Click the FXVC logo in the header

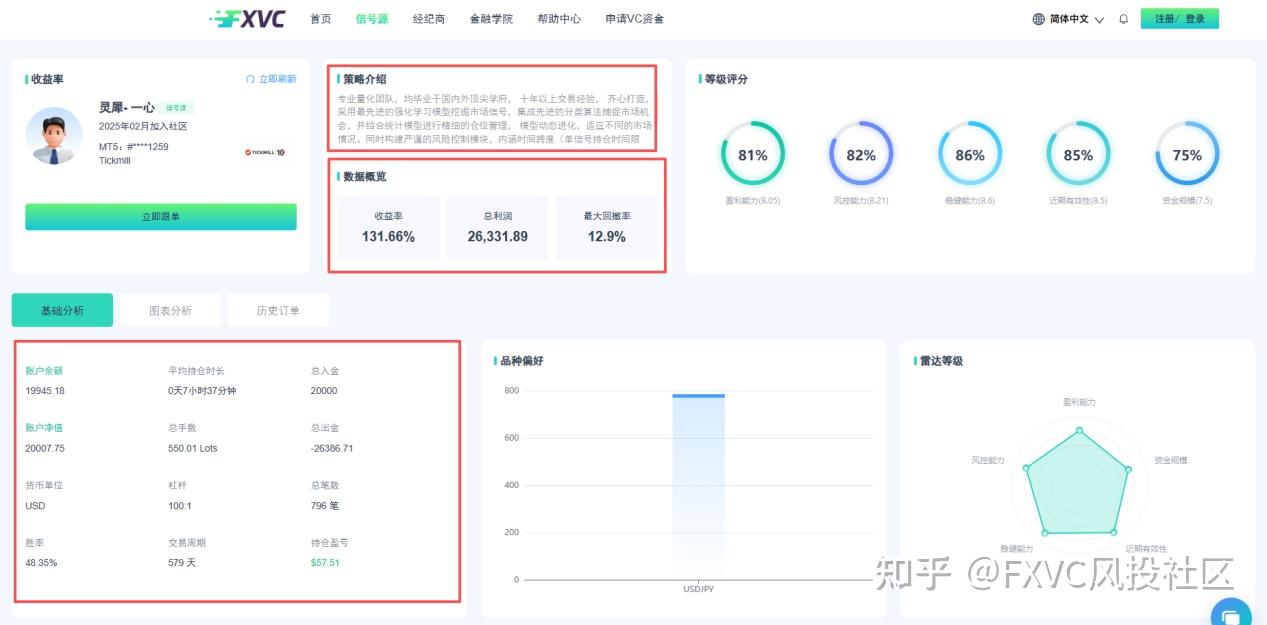coord(248,17)
